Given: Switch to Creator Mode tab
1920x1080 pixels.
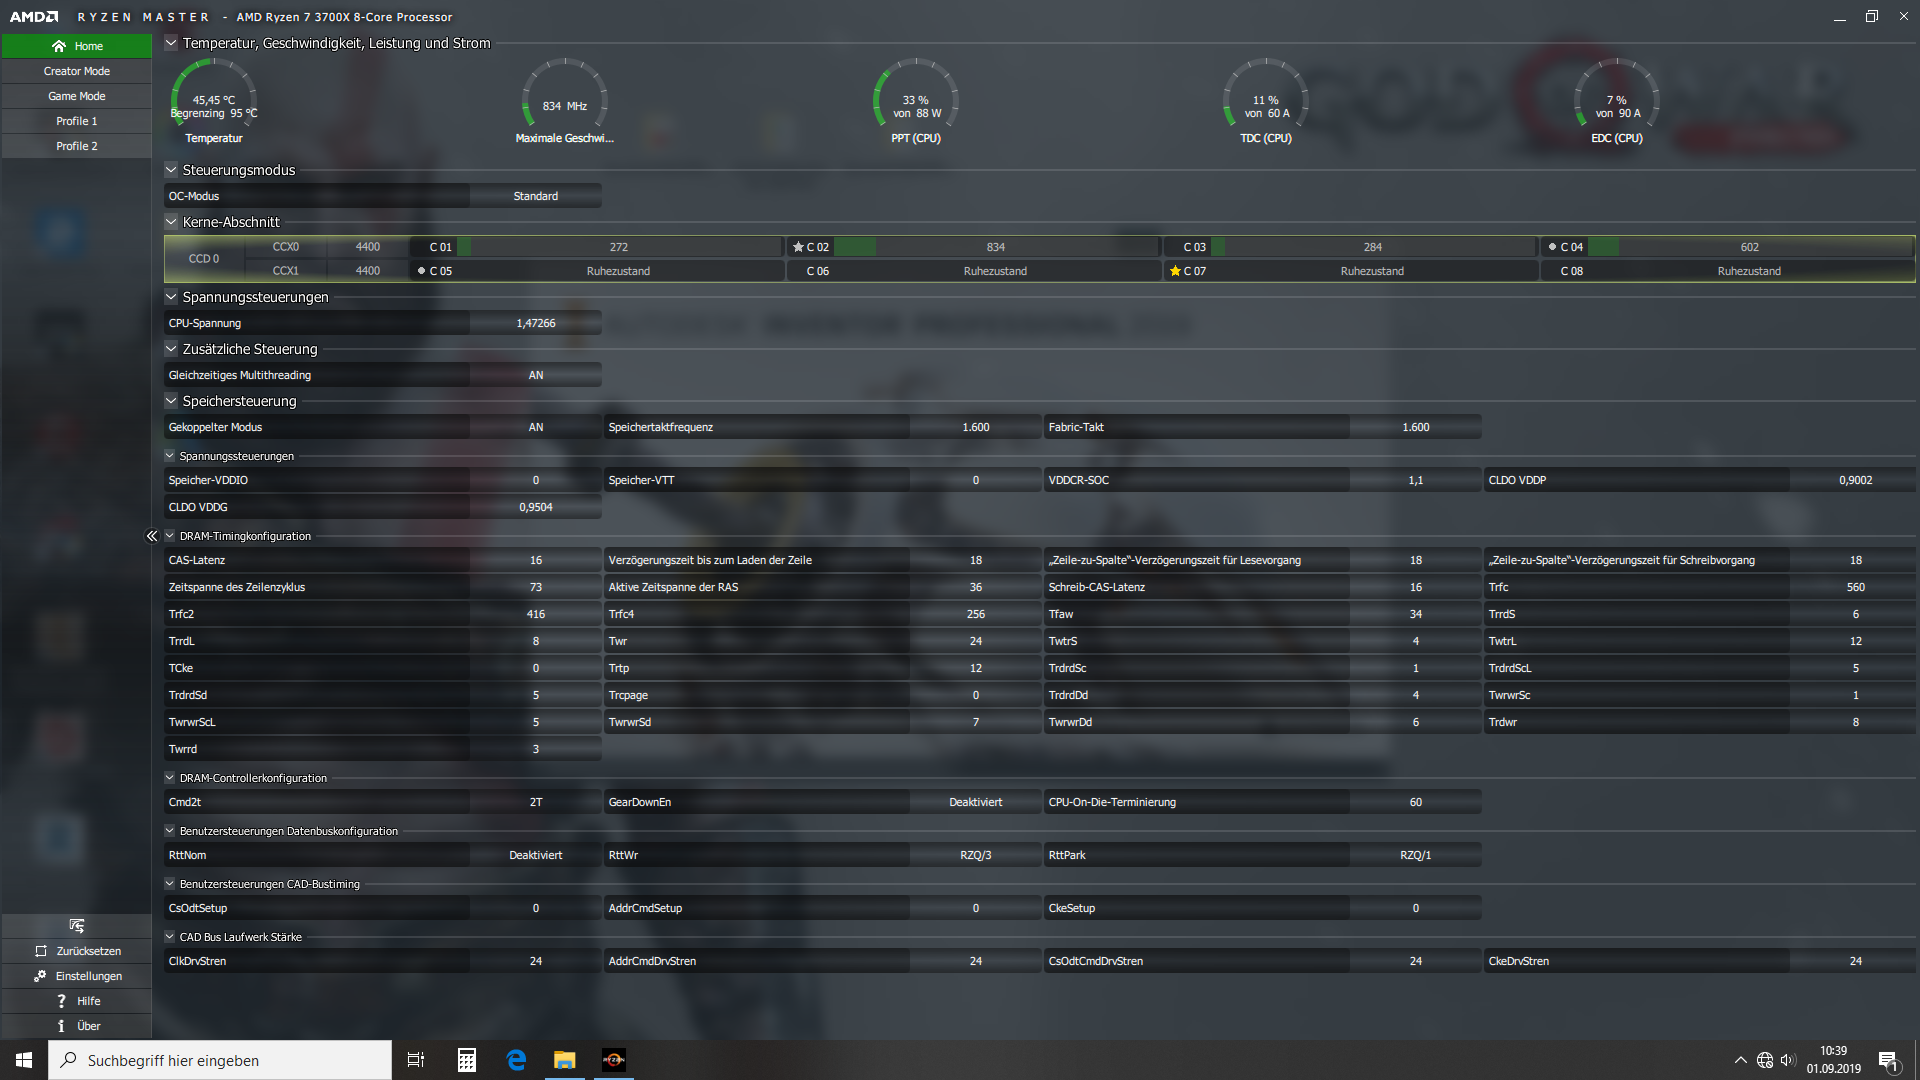Looking at the screenshot, I should click(x=77, y=71).
